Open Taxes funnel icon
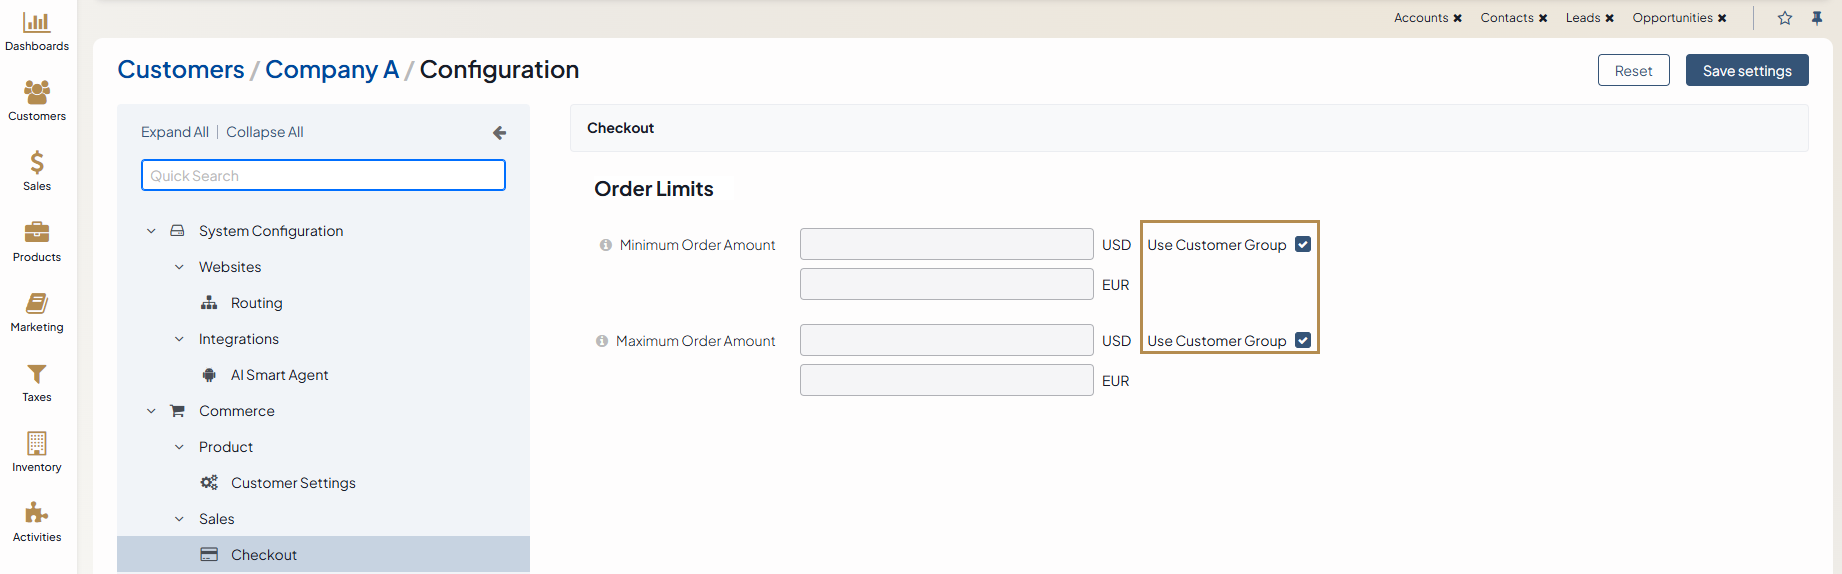Screen dimensions: 1842x574 [37, 374]
